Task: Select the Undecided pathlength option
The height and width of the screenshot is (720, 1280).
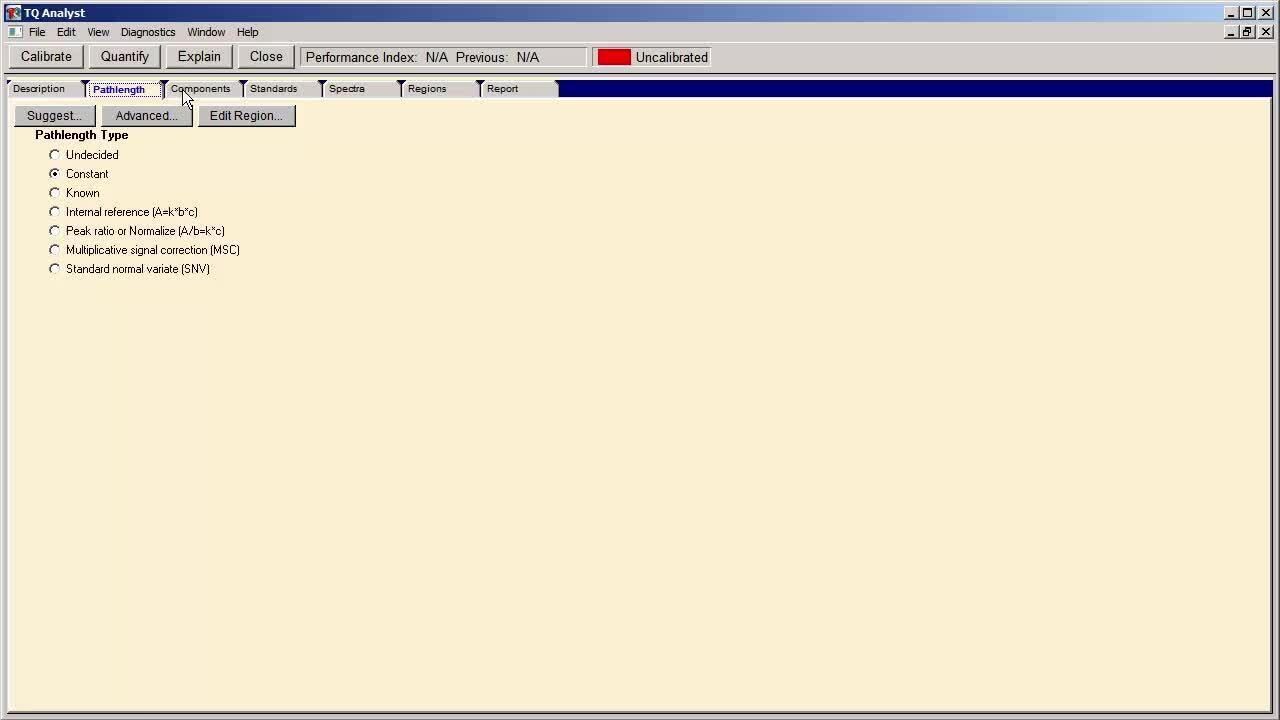Action: [55, 155]
